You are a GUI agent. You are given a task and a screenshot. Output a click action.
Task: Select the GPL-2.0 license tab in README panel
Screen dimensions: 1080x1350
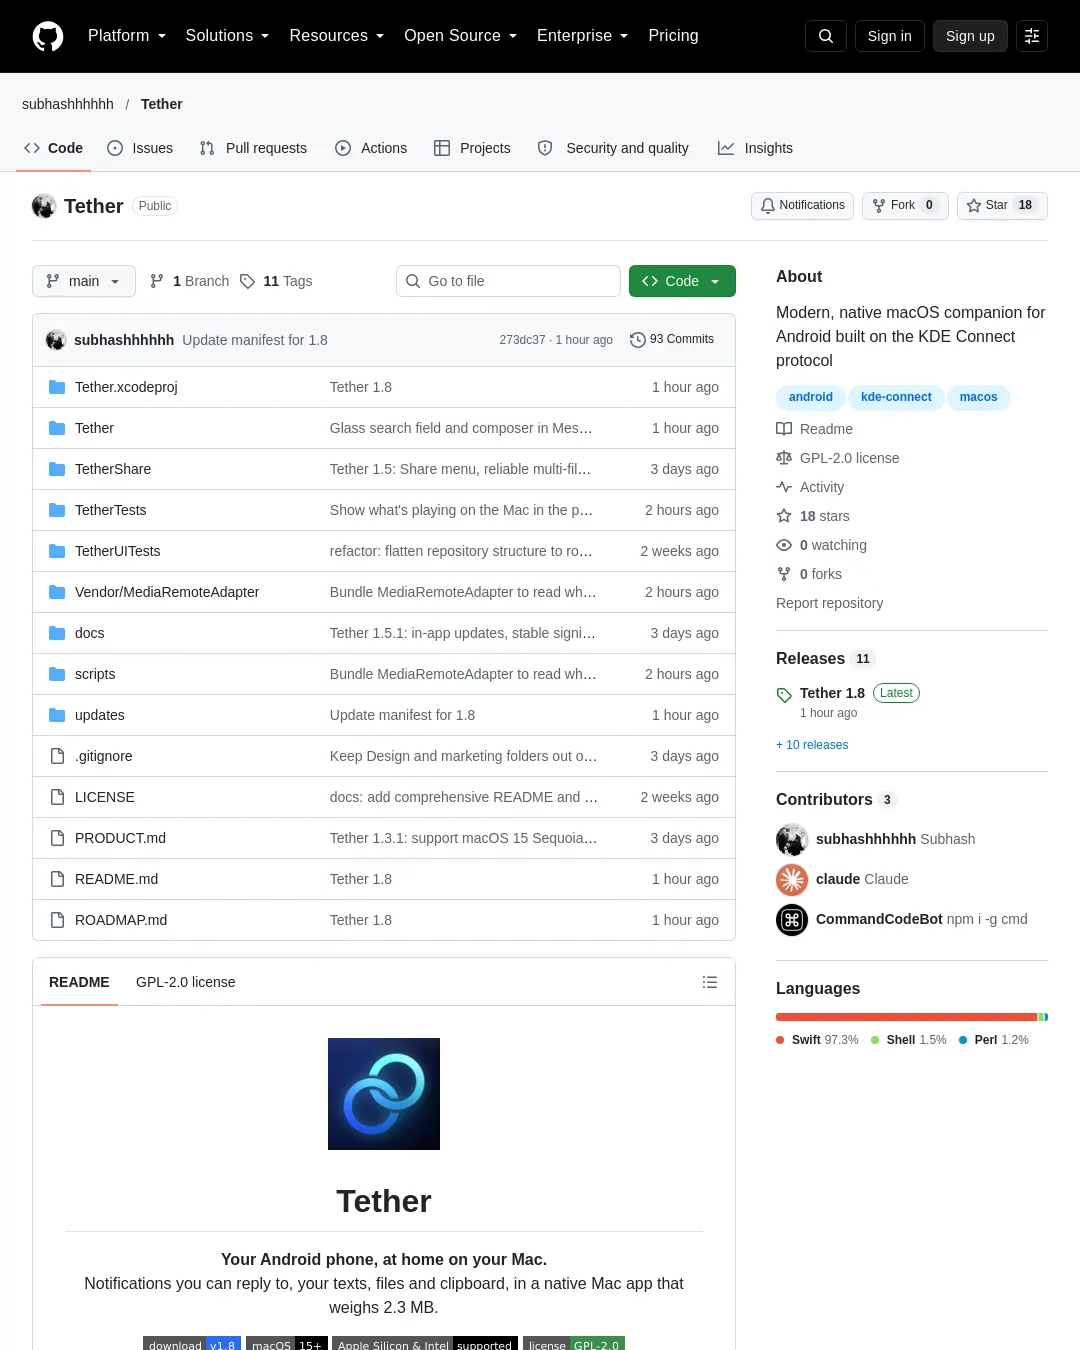tap(186, 982)
